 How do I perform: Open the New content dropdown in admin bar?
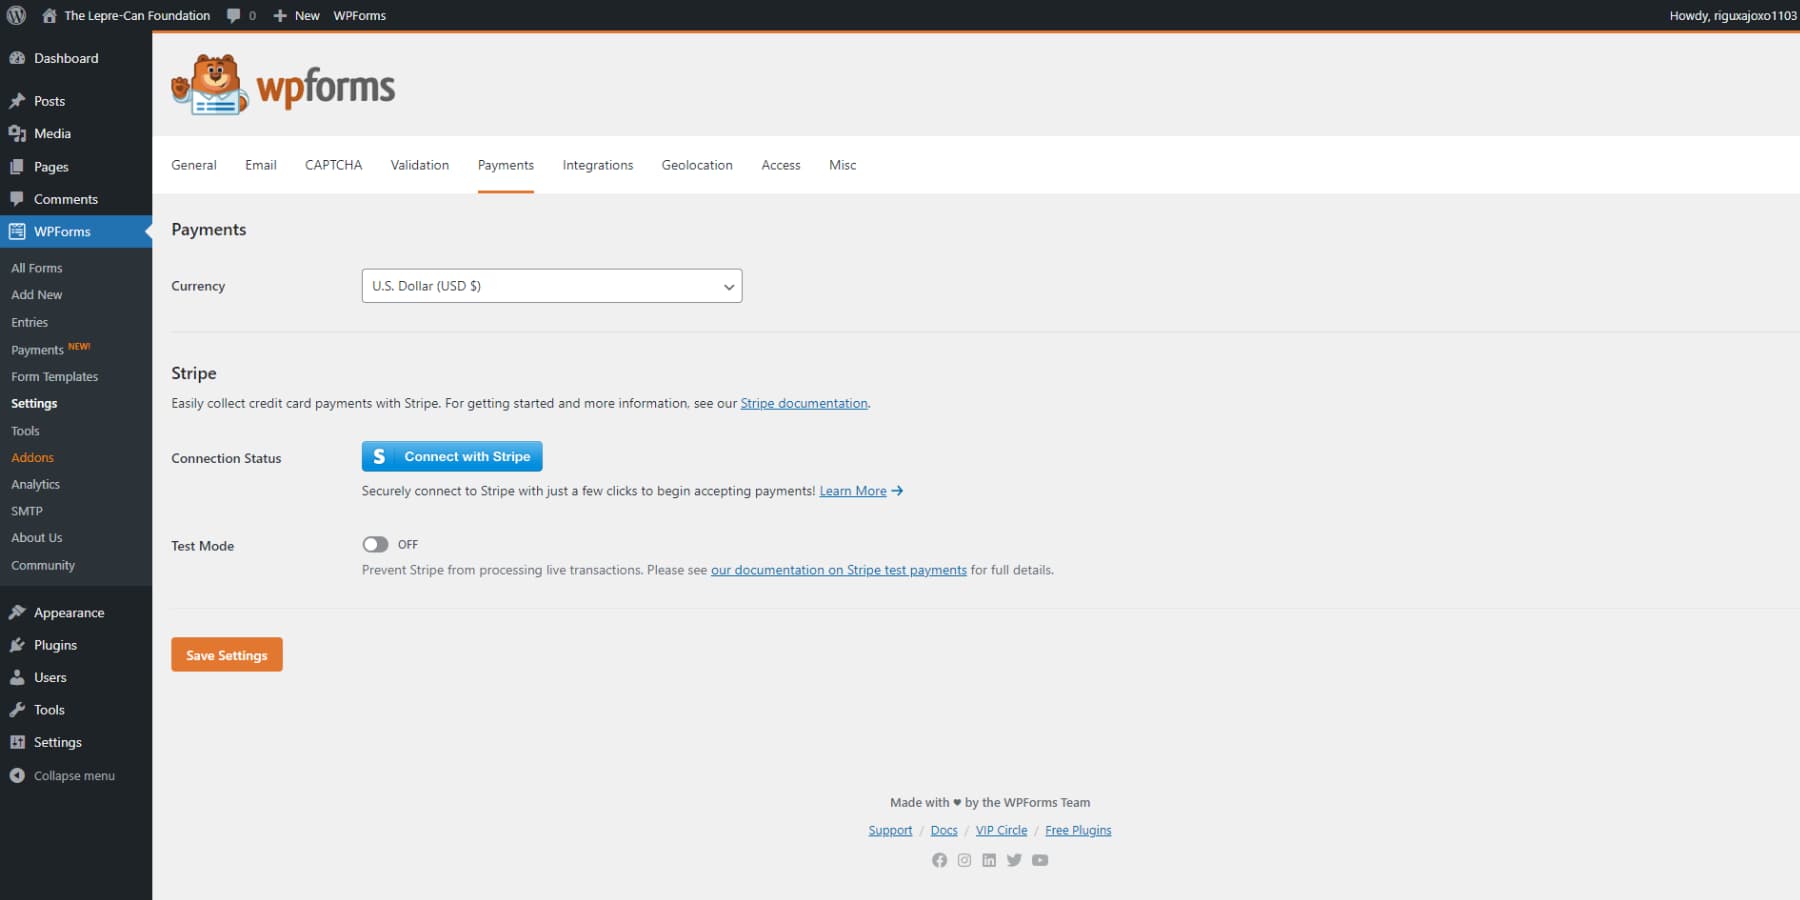click(296, 15)
